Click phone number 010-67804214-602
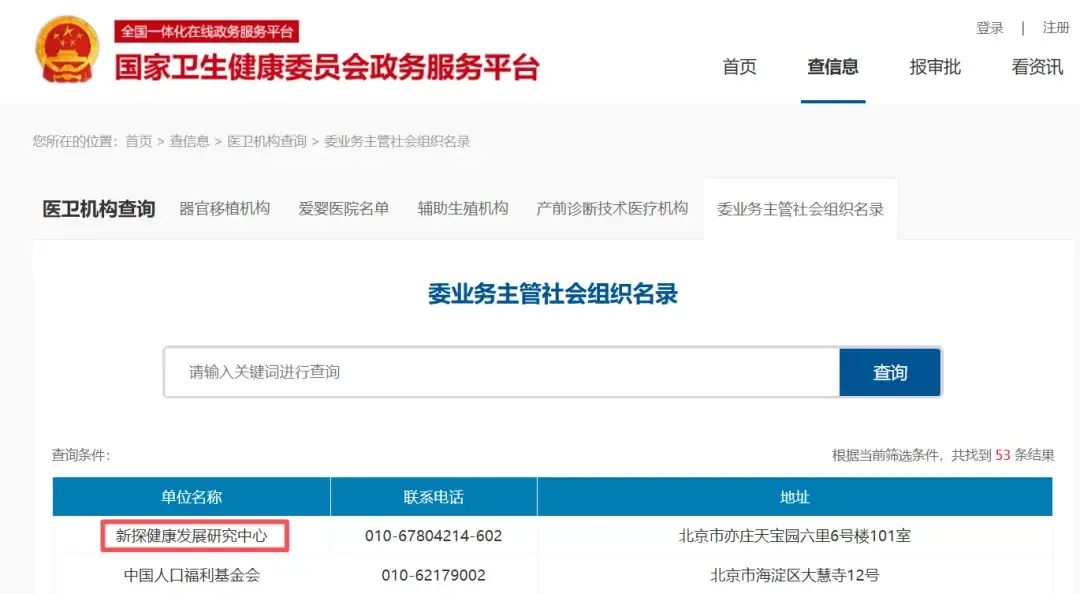 click(x=434, y=536)
